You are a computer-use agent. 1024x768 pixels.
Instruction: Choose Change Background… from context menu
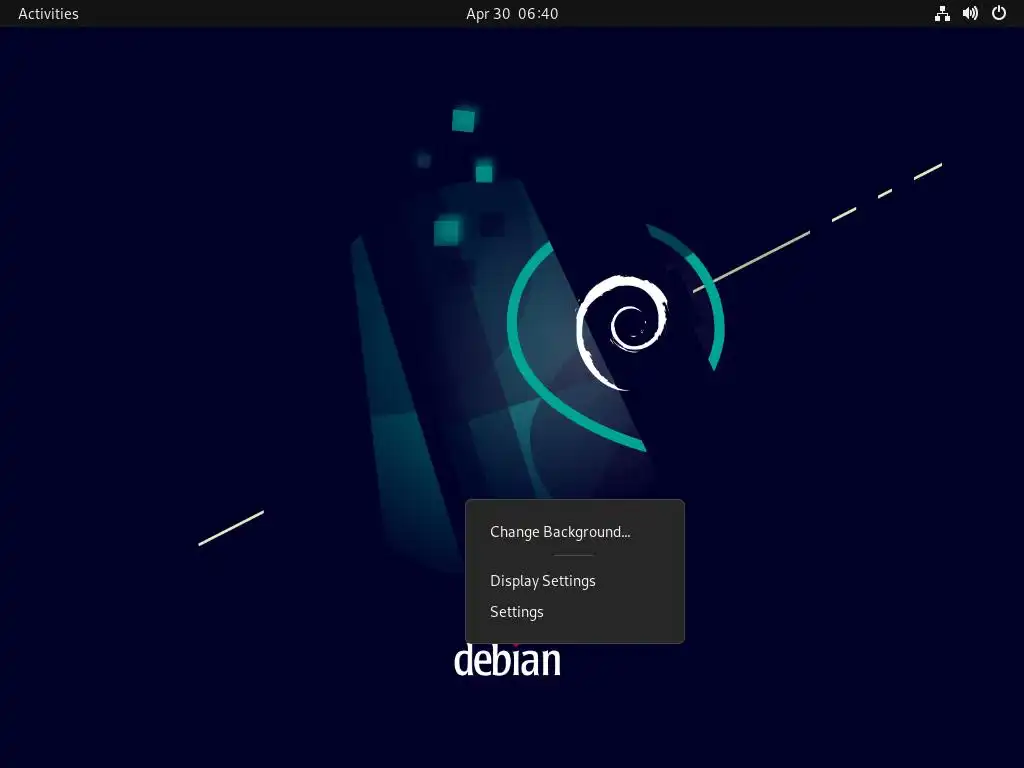[575, 532]
